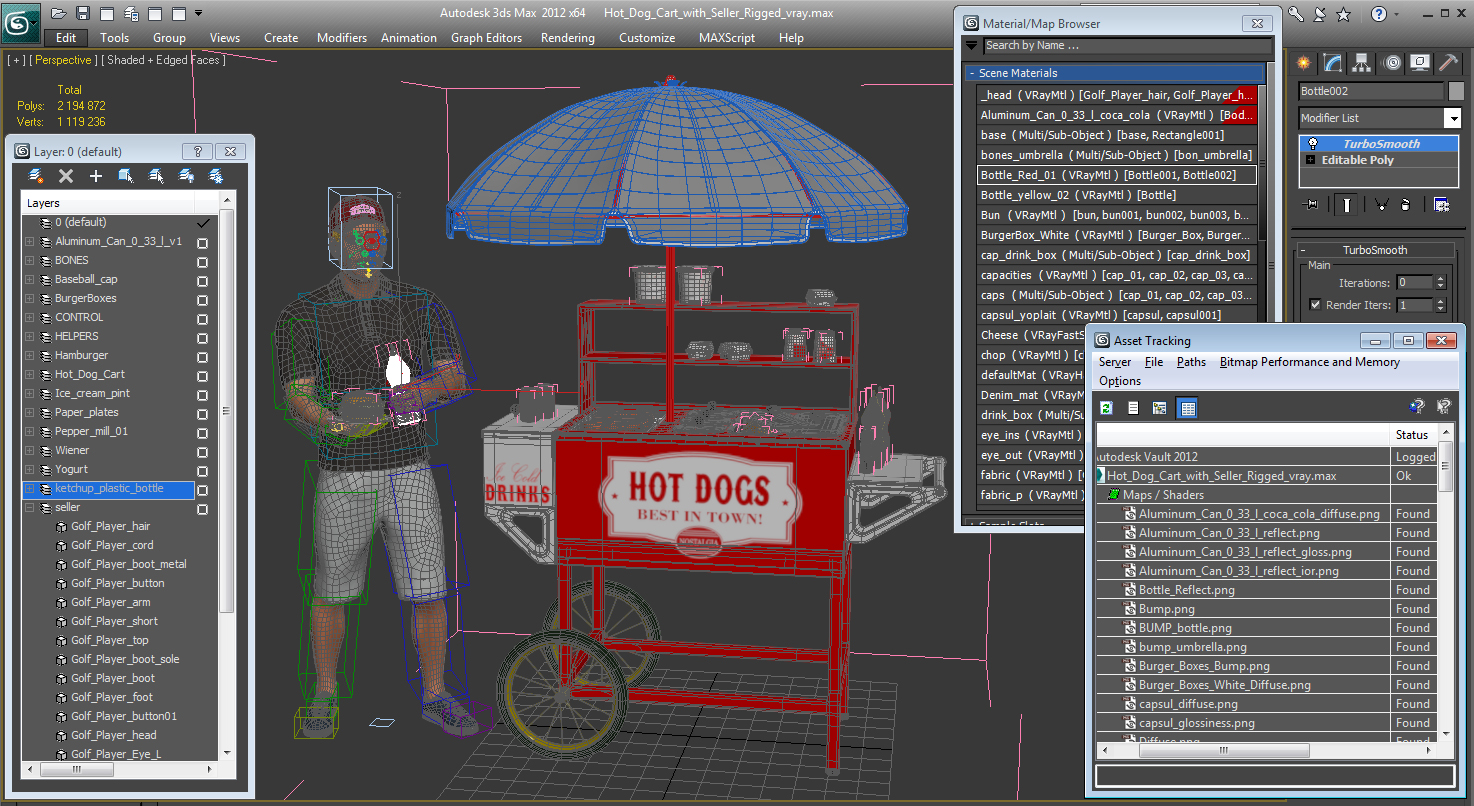This screenshot has height=806, width=1474.
Task: Toggle the Hot_Dog_Cart layer checkbox
Action: pos(202,375)
